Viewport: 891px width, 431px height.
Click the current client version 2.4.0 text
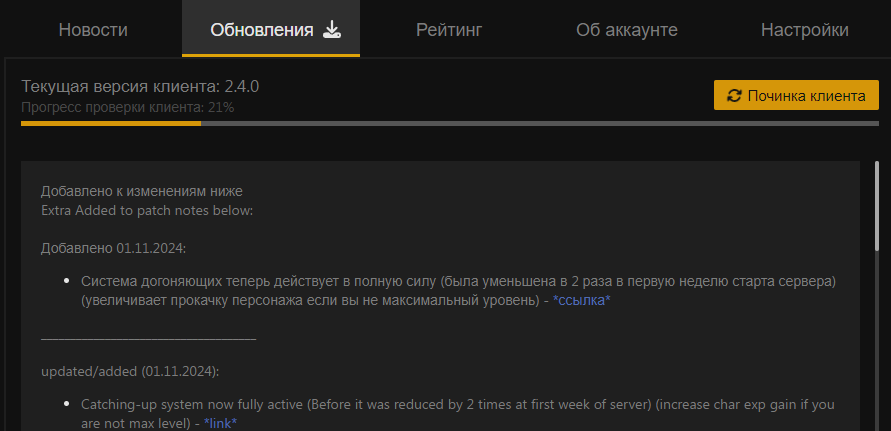click(140, 87)
